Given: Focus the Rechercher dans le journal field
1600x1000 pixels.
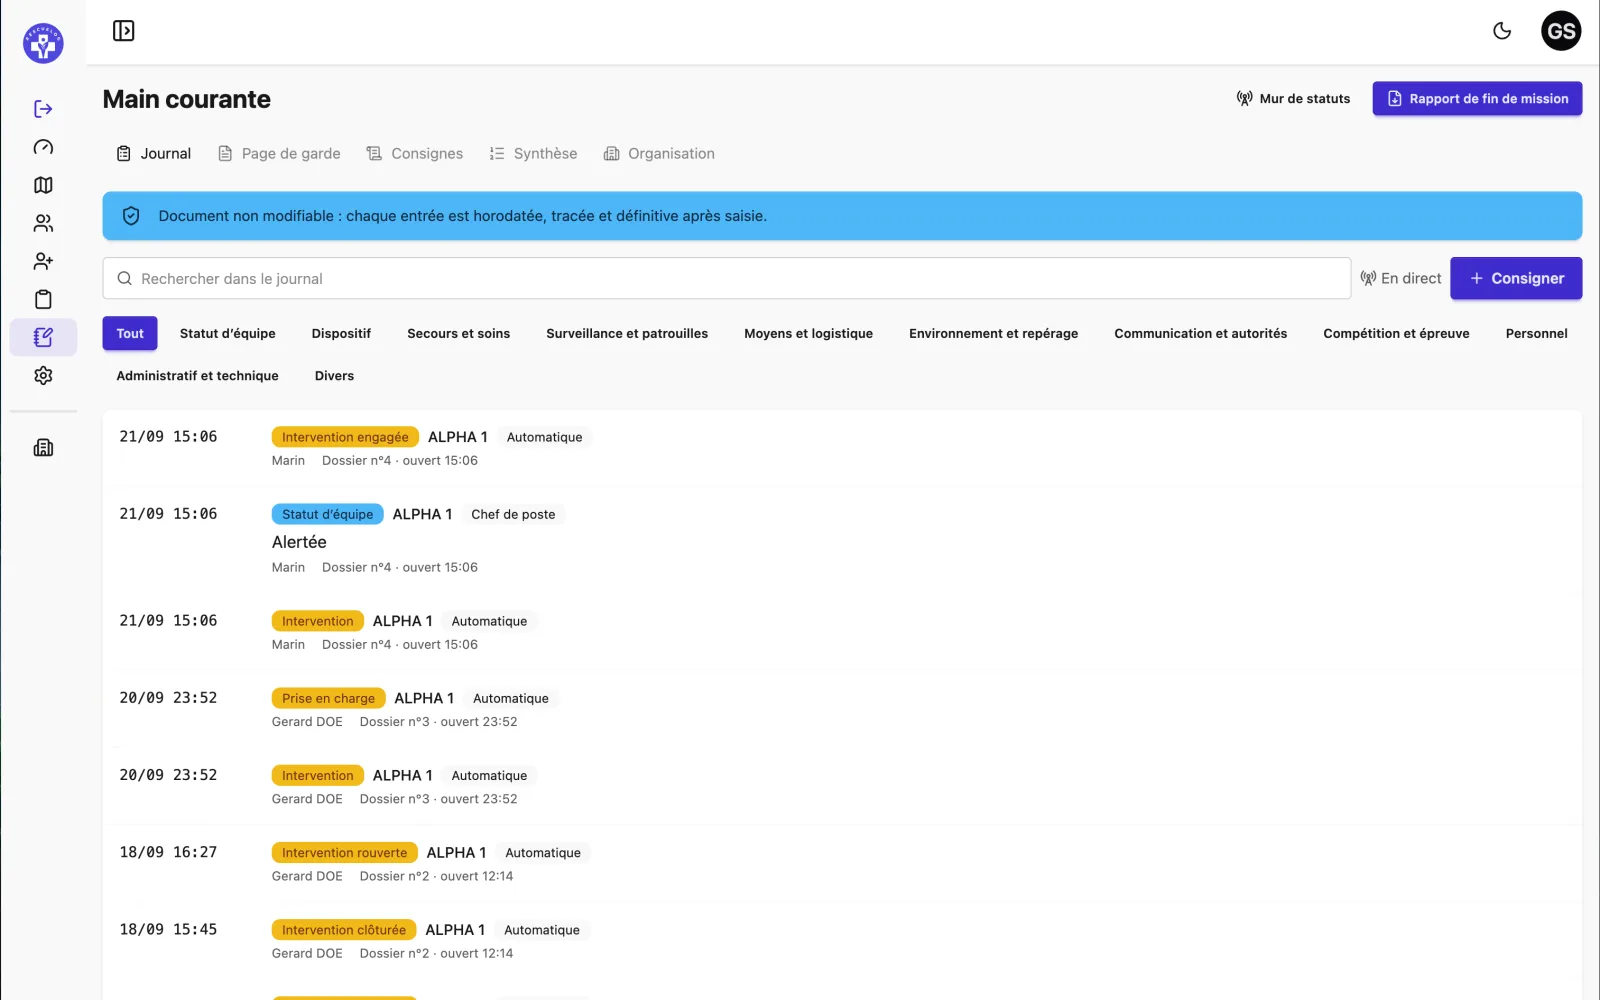Looking at the screenshot, I should click(727, 278).
